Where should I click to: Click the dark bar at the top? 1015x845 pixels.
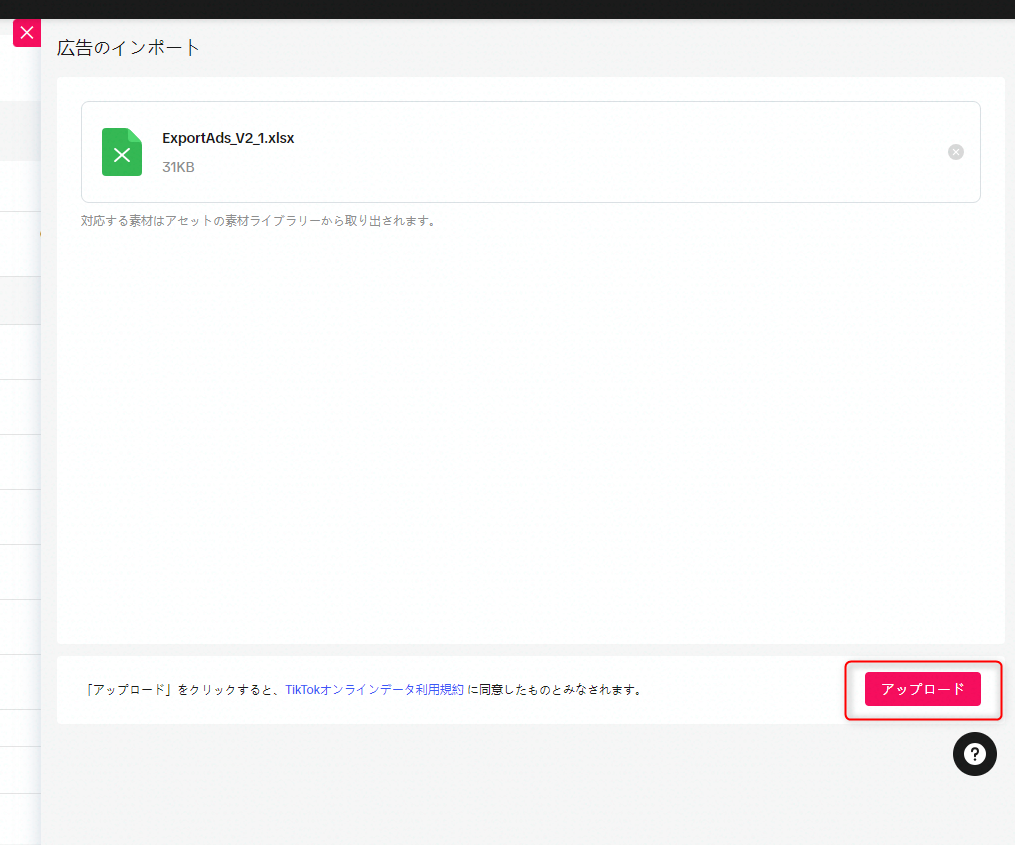point(500,9)
